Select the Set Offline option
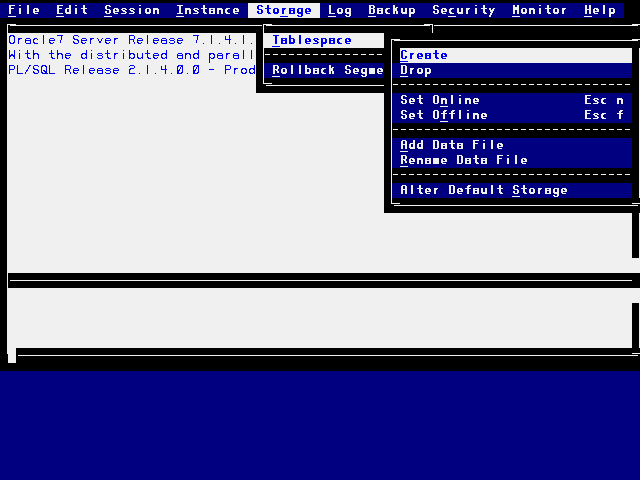 click(x=444, y=115)
